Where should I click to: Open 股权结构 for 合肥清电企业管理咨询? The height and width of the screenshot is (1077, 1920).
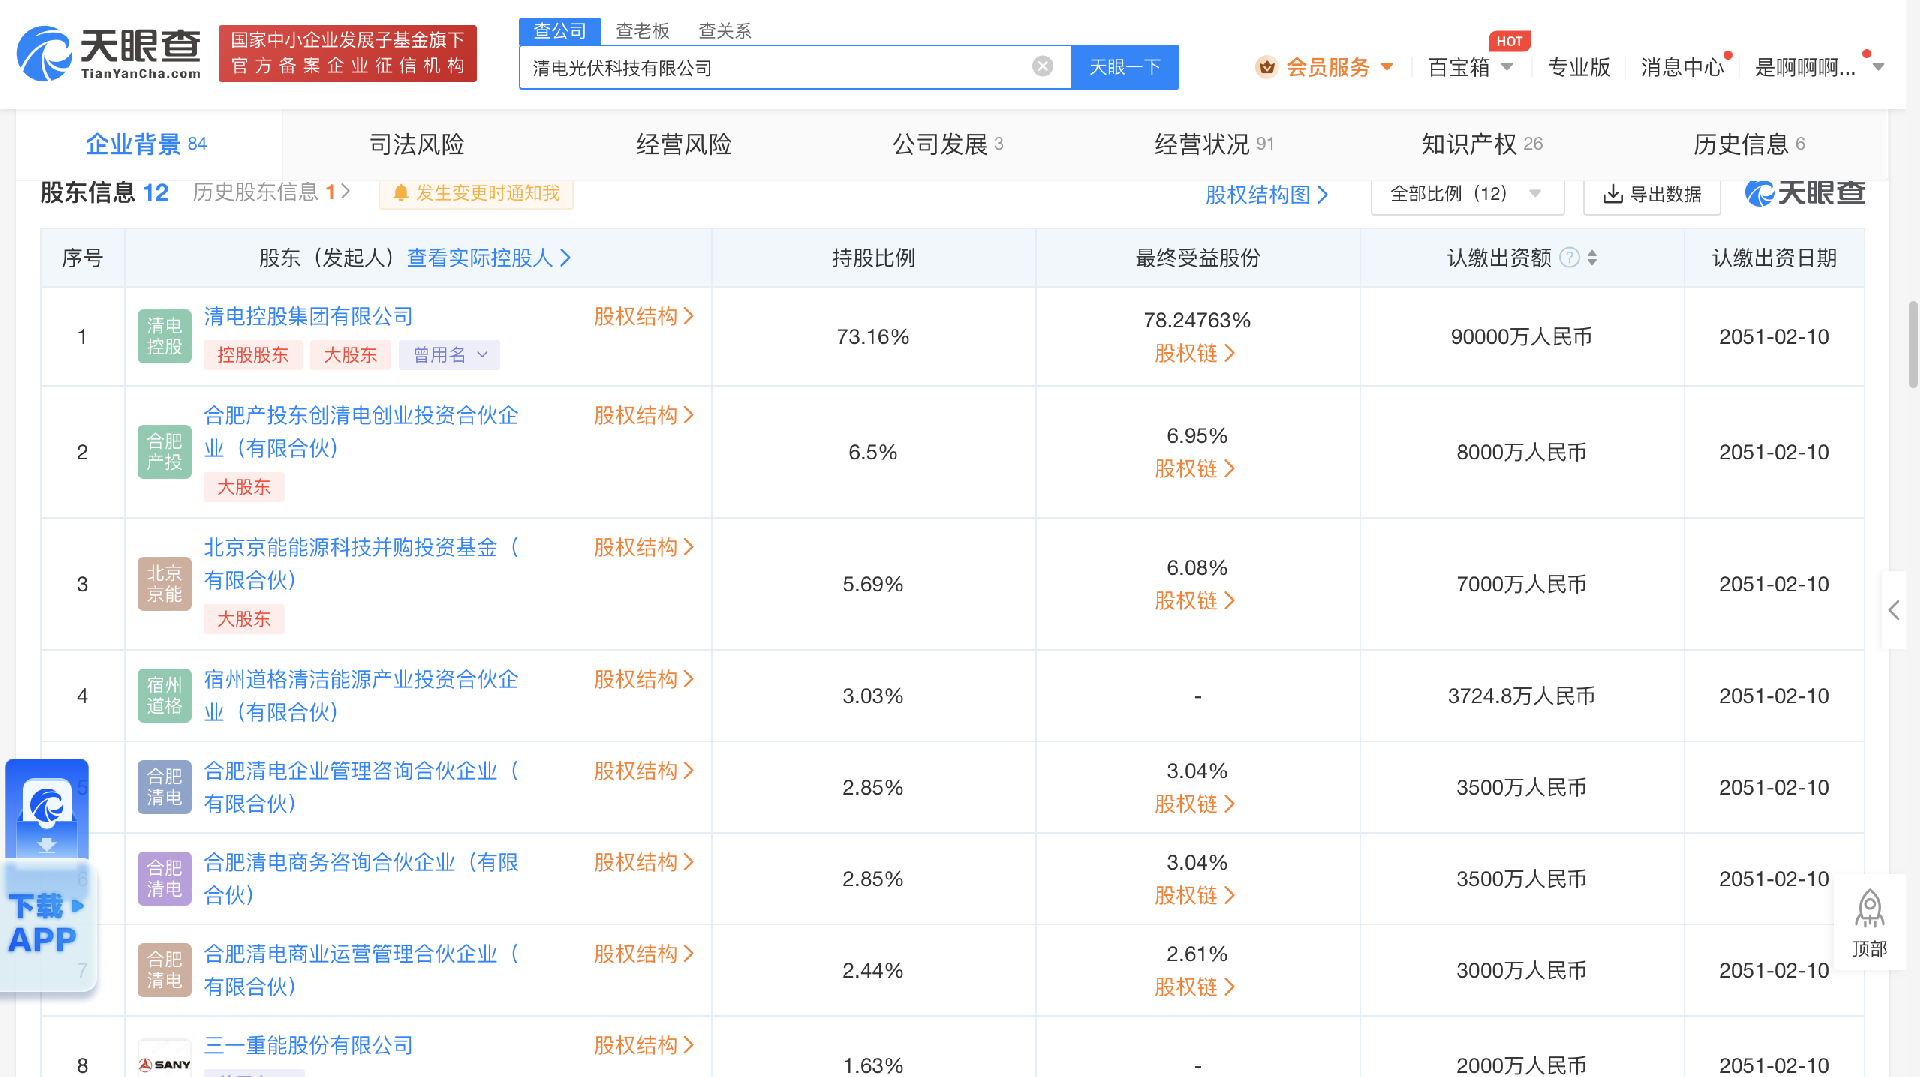point(644,771)
